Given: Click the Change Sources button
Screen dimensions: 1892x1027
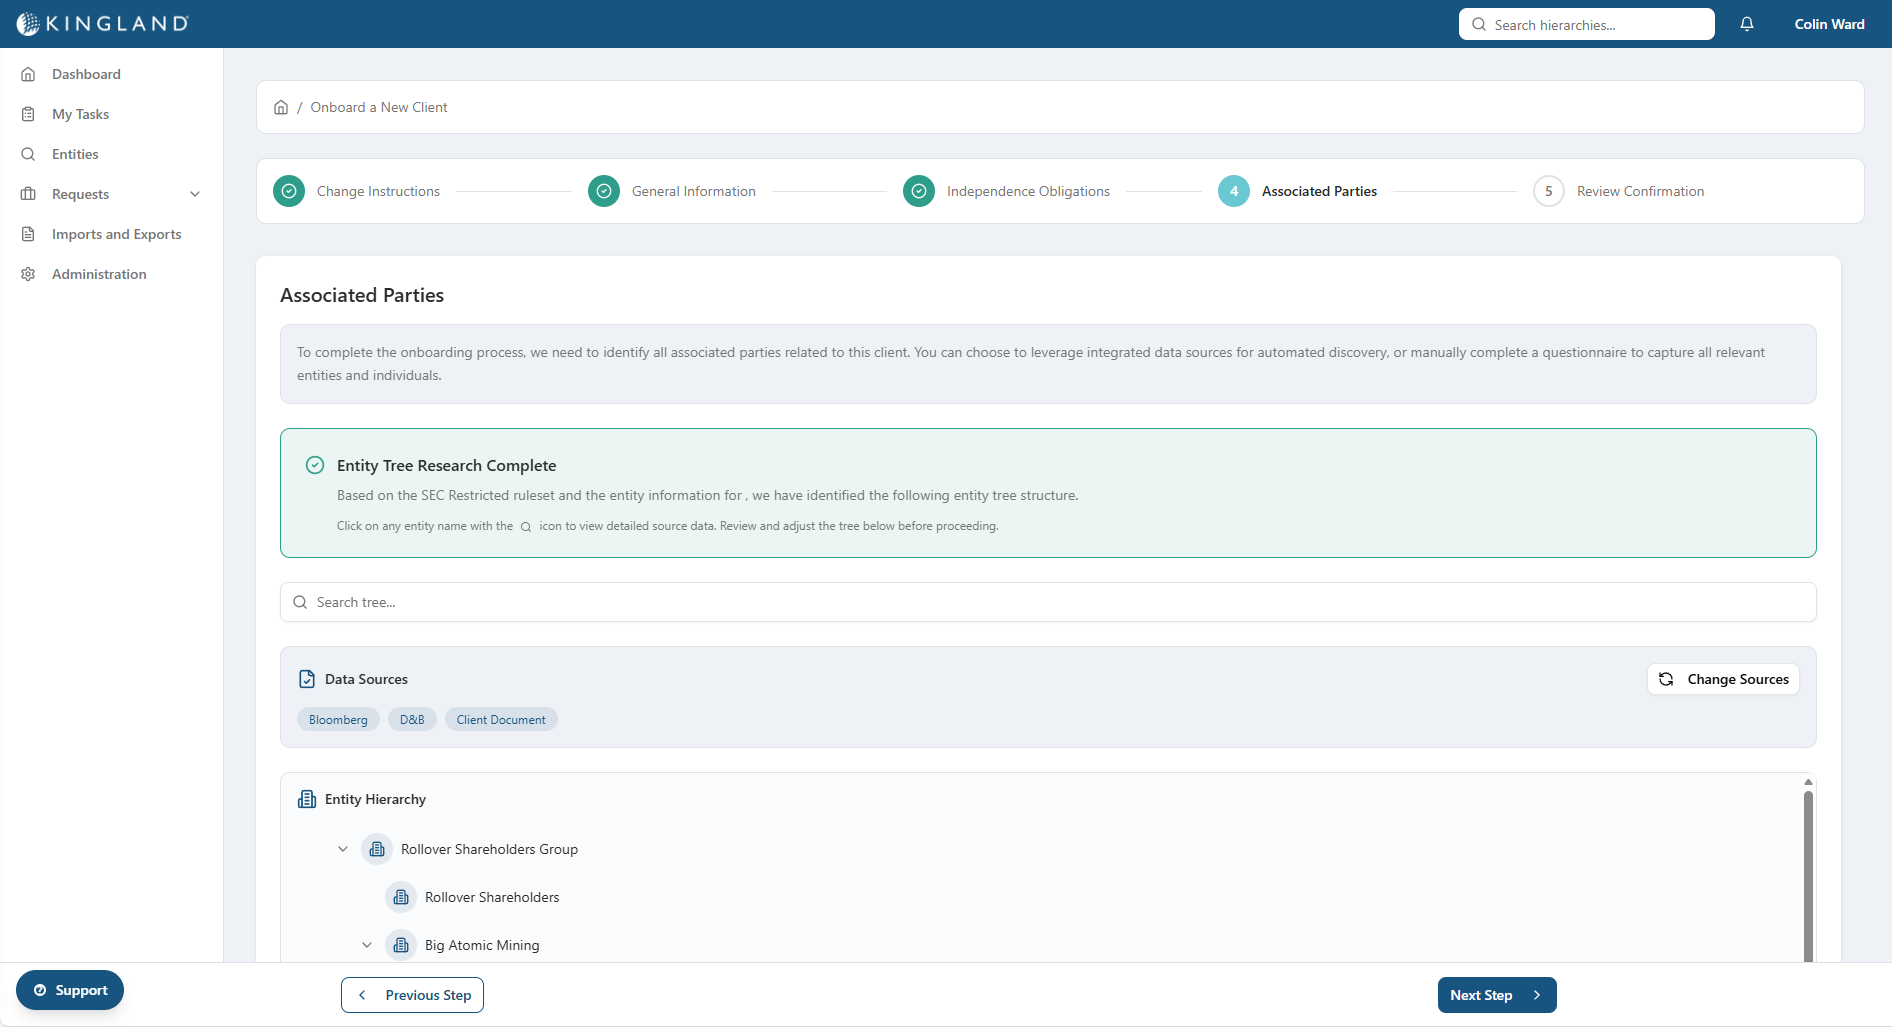Looking at the screenshot, I should [1722, 679].
